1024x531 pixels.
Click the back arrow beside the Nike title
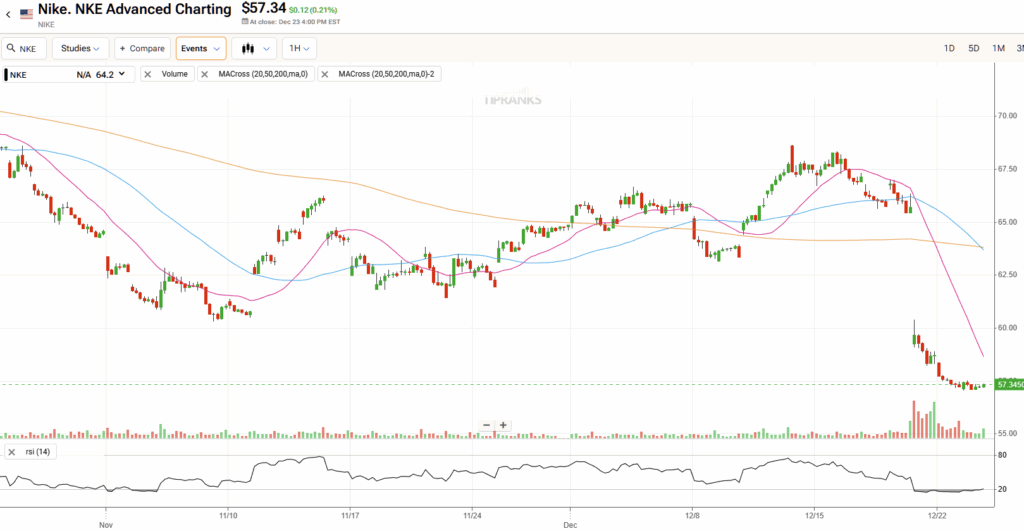point(8,15)
